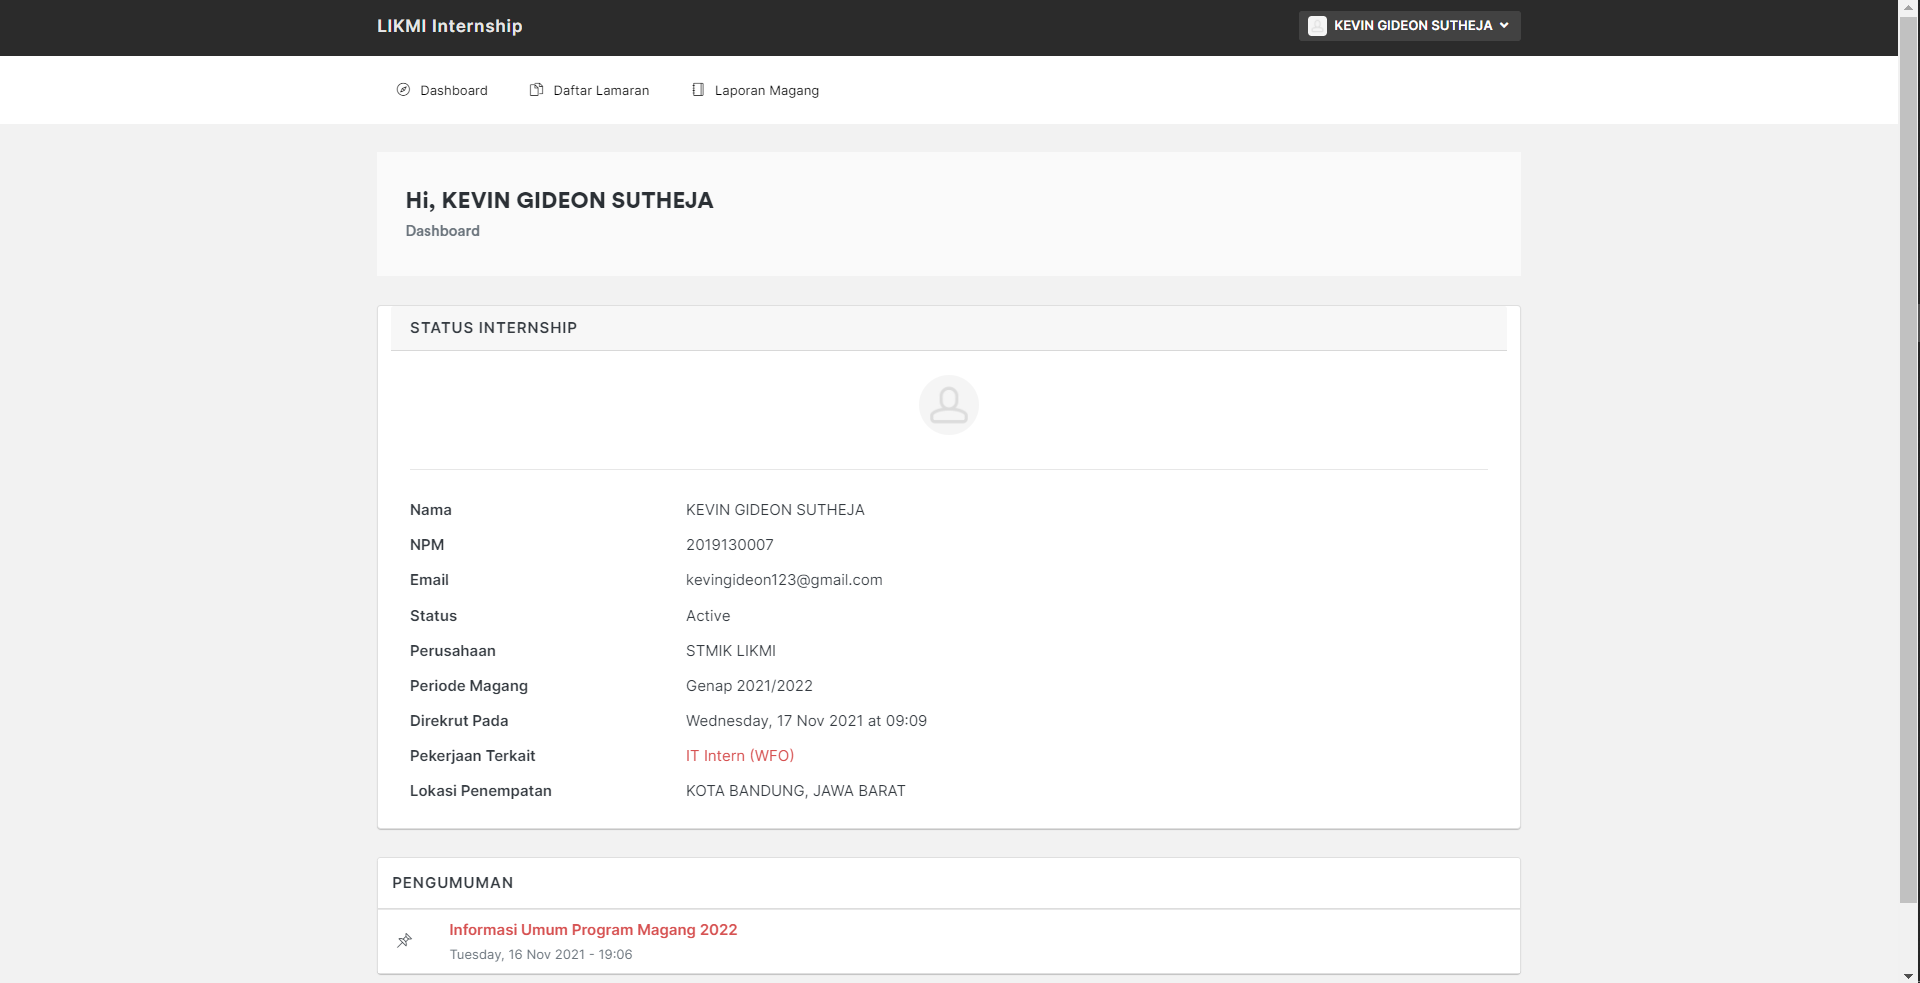Click the Daftar Lamaran document icon
1920x983 pixels.
pos(536,90)
